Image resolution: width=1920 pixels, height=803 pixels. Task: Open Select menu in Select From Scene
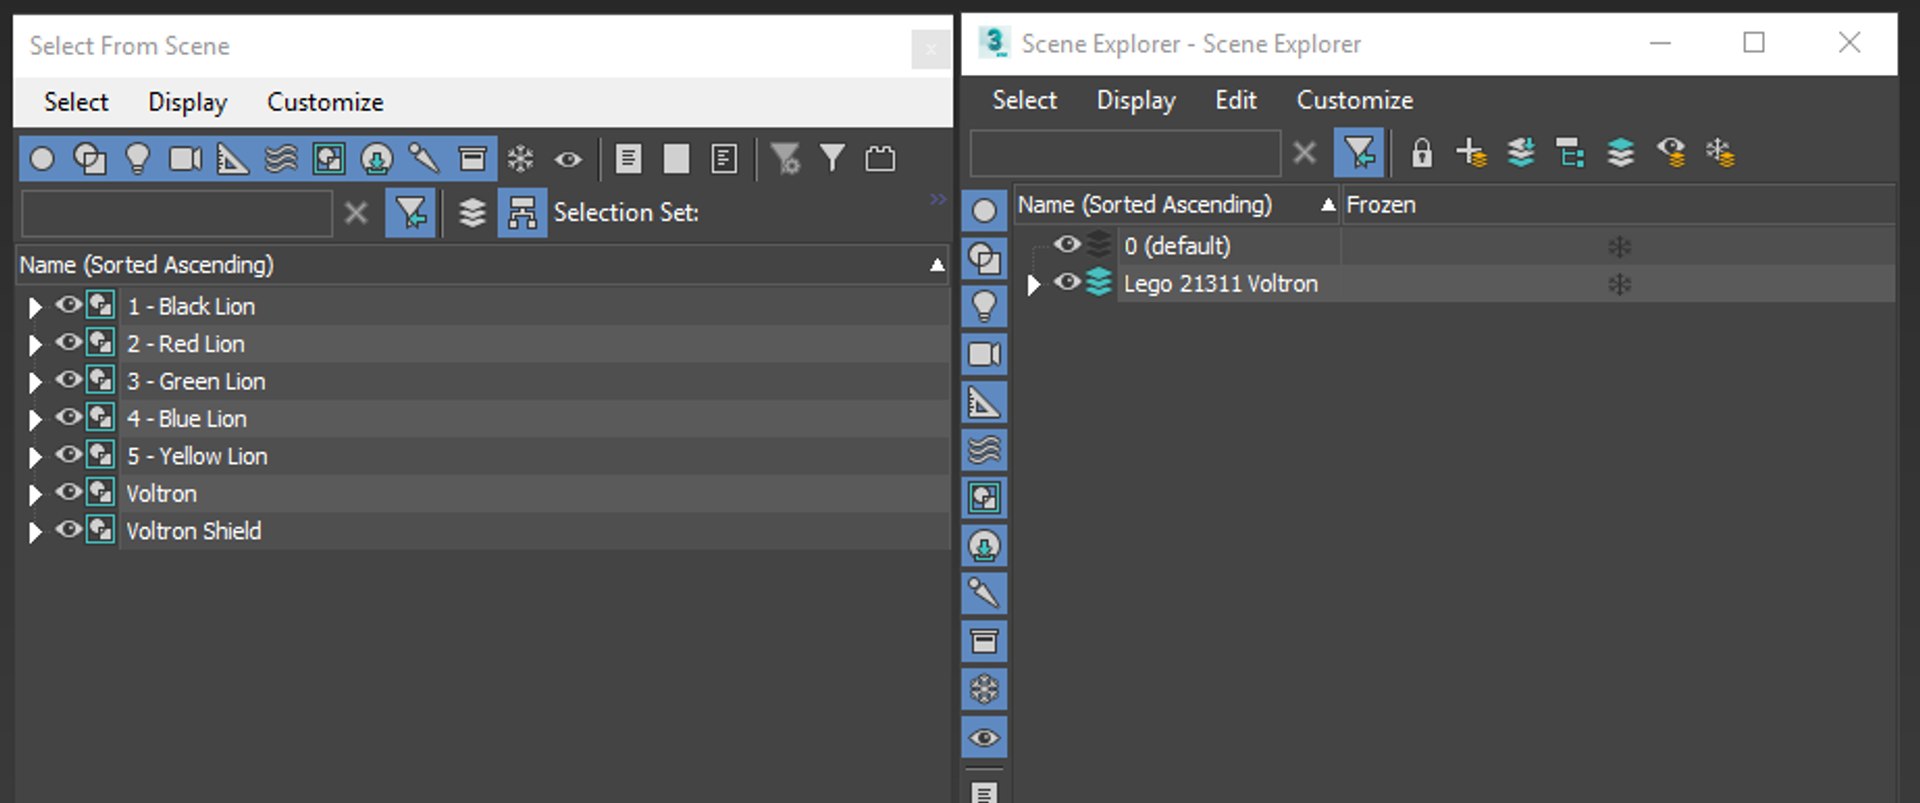click(76, 102)
